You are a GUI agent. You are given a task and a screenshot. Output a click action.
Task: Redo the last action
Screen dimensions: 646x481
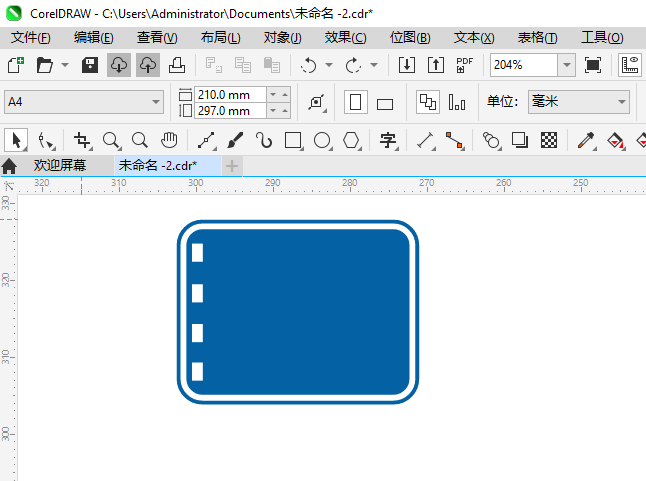coord(353,65)
